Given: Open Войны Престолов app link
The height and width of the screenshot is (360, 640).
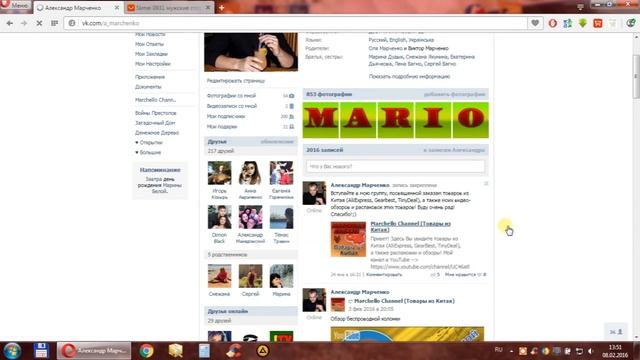Looking at the screenshot, I should (x=156, y=113).
